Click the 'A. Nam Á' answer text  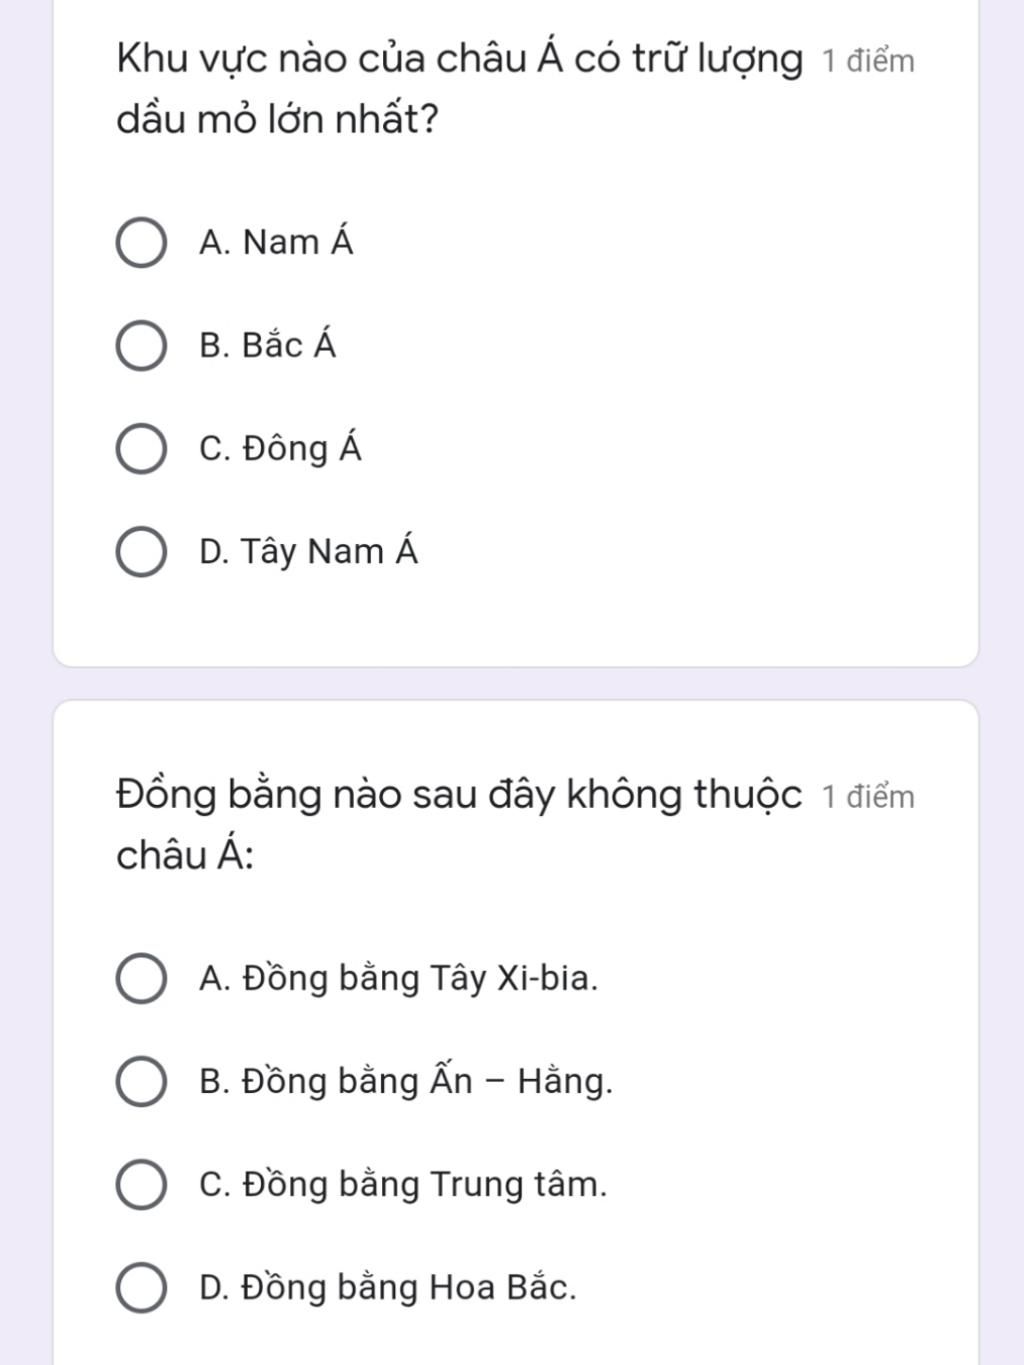click(x=276, y=241)
